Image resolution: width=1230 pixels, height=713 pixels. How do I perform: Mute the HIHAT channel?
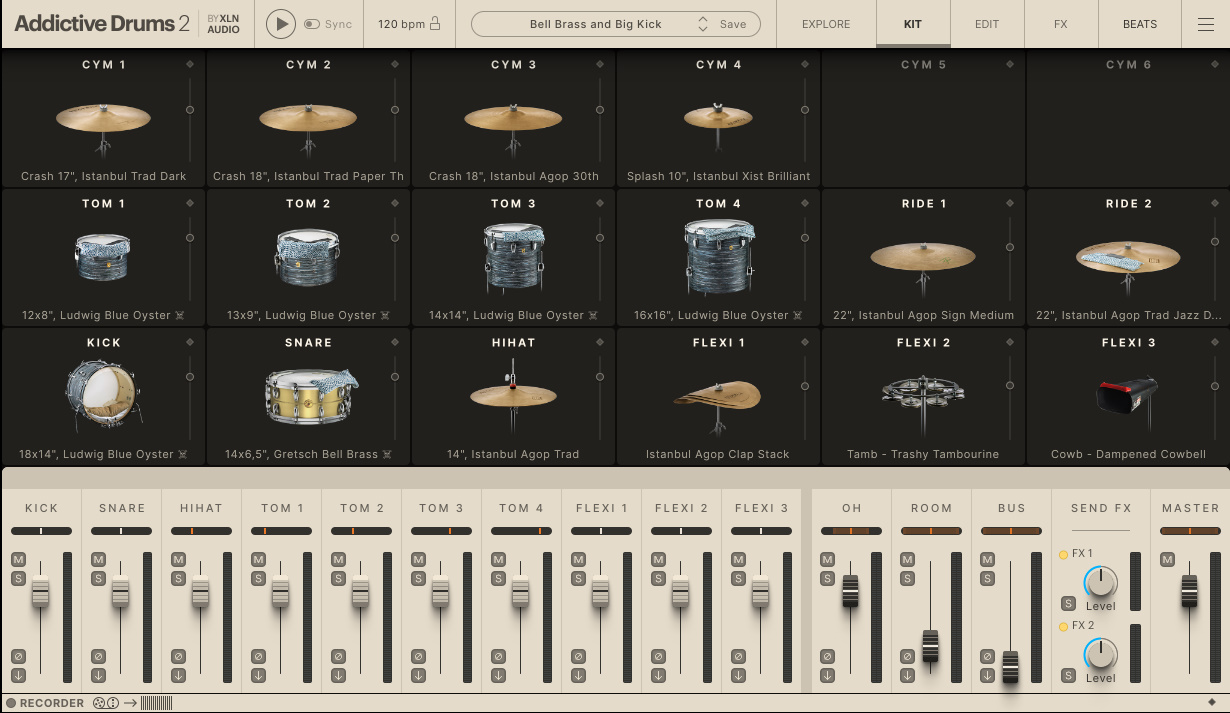click(178, 559)
